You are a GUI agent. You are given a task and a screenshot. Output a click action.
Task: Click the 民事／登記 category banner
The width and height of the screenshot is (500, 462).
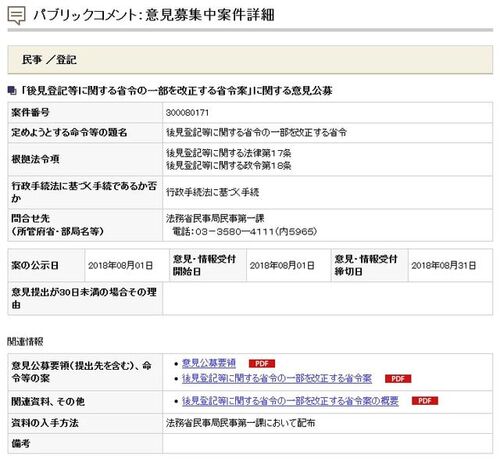pyautogui.click(x=250, y=60)
